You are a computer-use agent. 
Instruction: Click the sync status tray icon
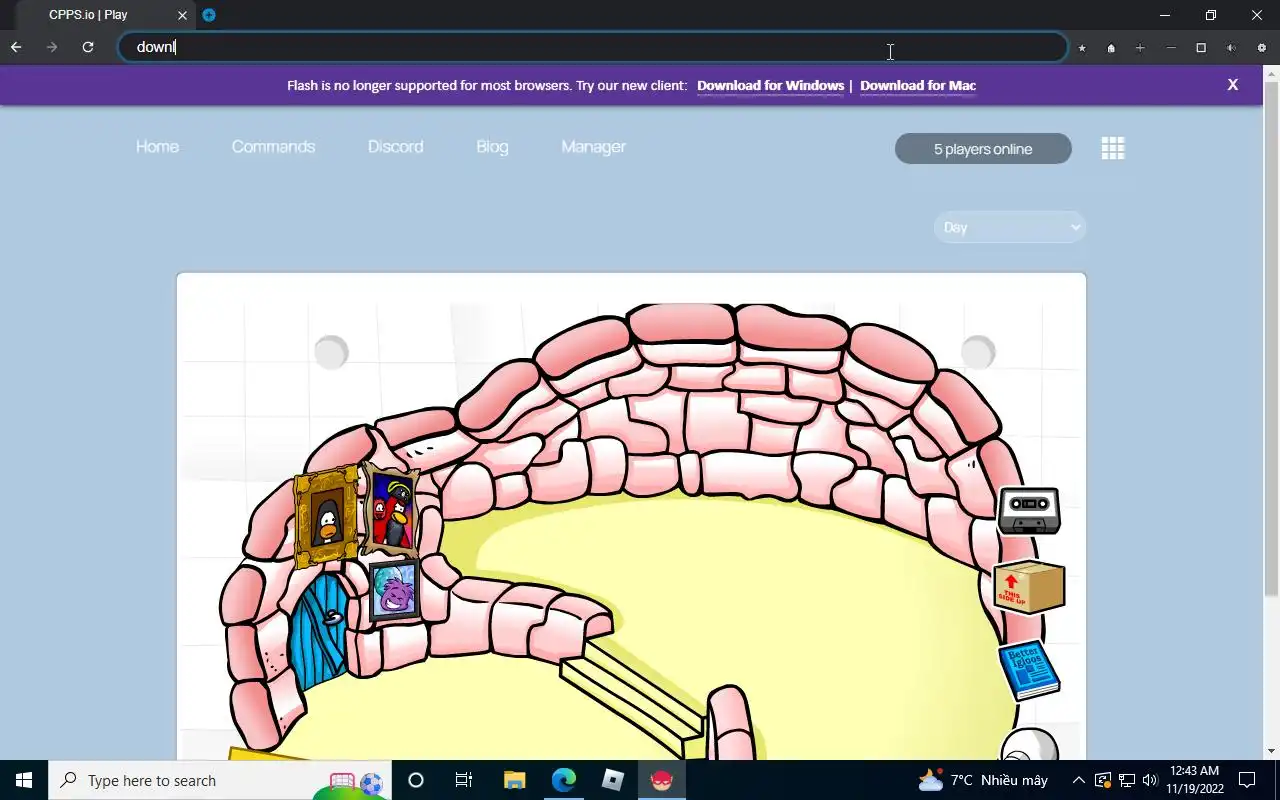1103,780
